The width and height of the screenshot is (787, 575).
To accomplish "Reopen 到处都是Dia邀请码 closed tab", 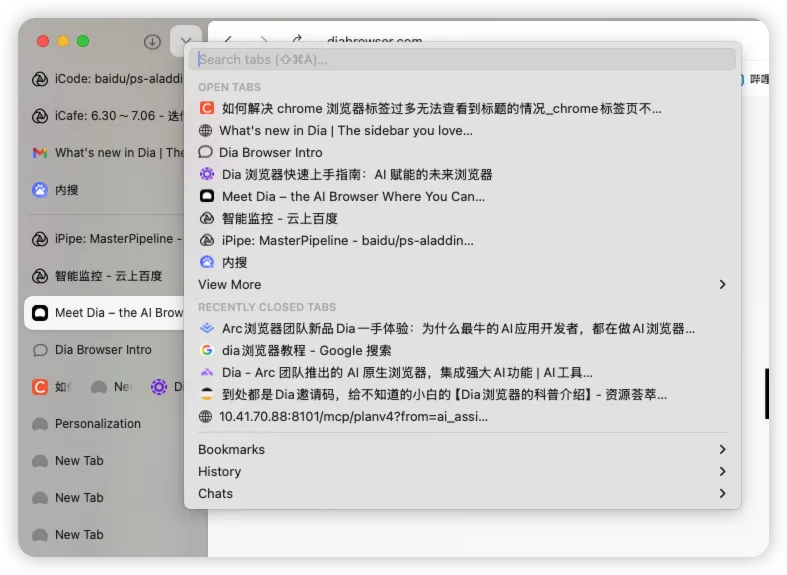I will pos(462,395).
